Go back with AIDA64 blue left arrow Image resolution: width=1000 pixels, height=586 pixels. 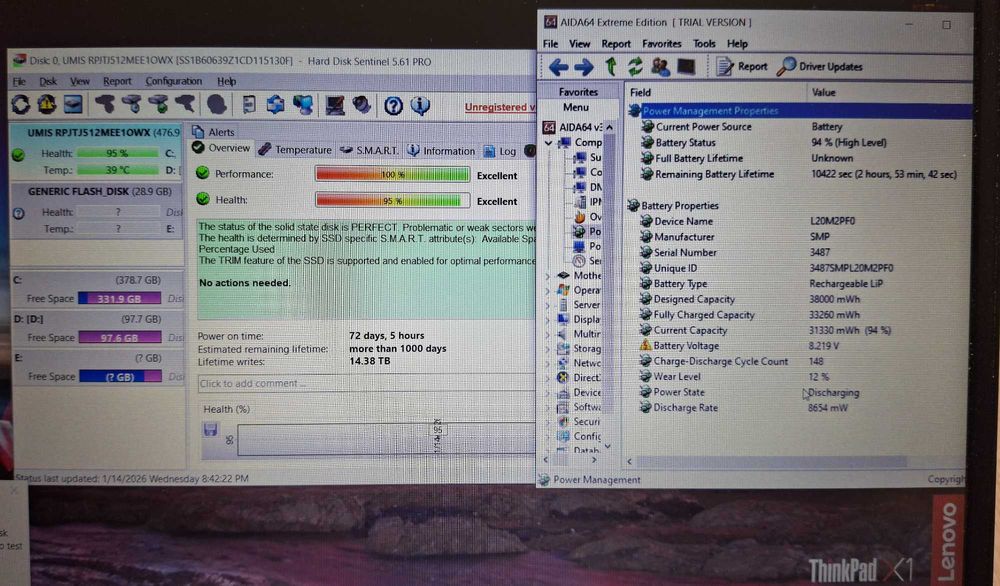(559, 67)
